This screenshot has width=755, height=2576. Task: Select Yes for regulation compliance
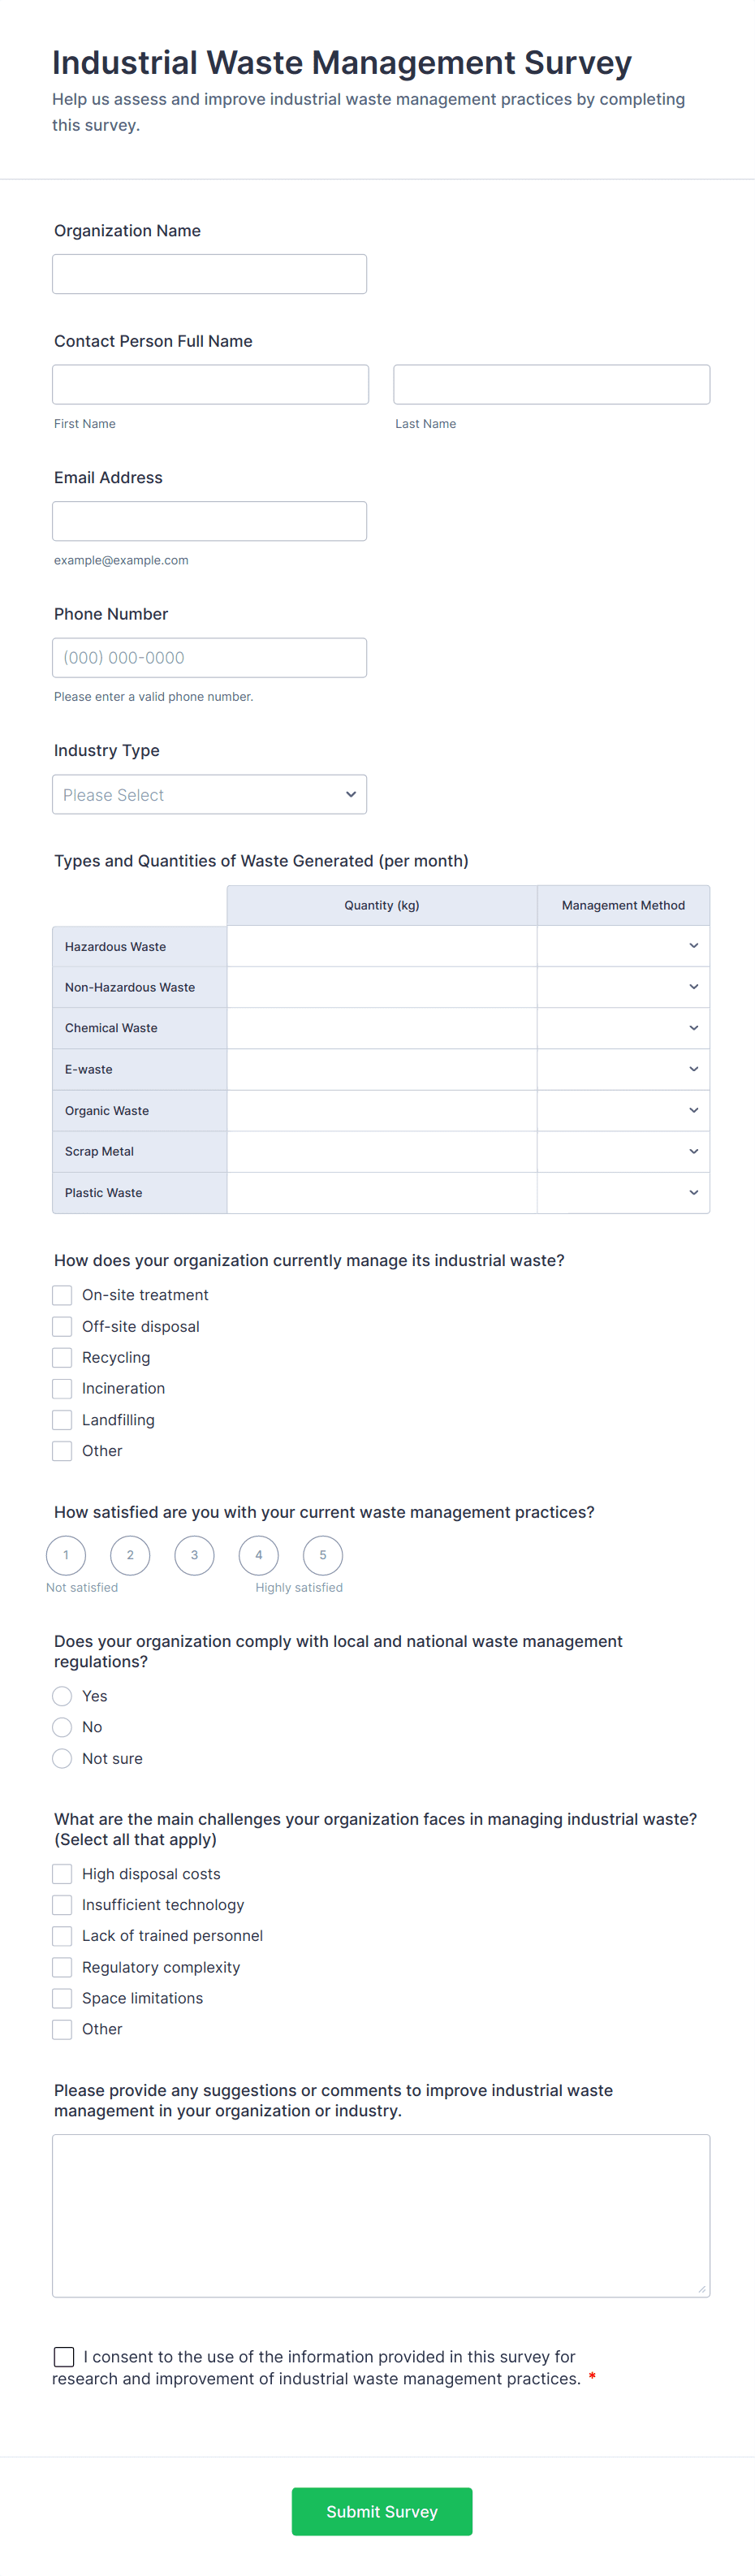point(61,1695)
